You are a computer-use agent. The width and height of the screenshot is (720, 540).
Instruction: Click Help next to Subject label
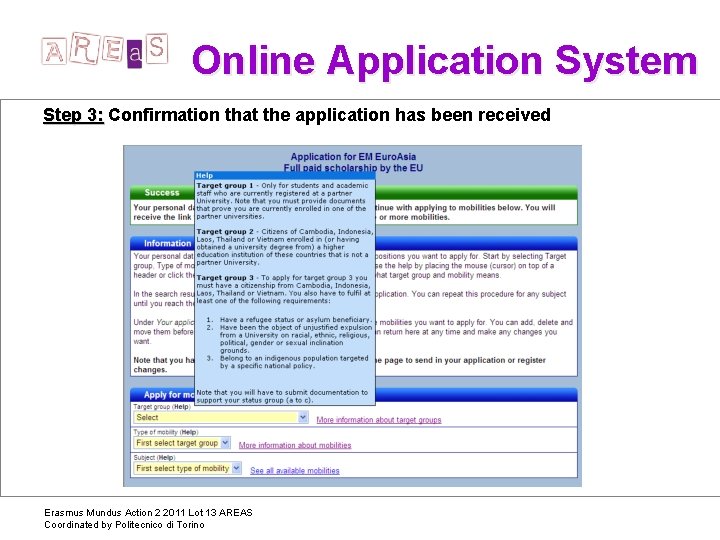pyautogui.click(x=166, y=457)
